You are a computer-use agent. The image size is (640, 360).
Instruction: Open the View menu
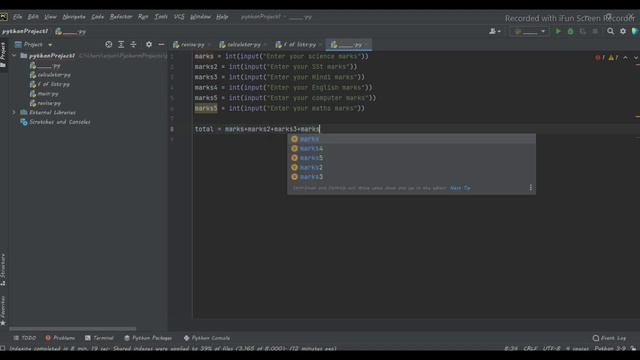(50, 17)
